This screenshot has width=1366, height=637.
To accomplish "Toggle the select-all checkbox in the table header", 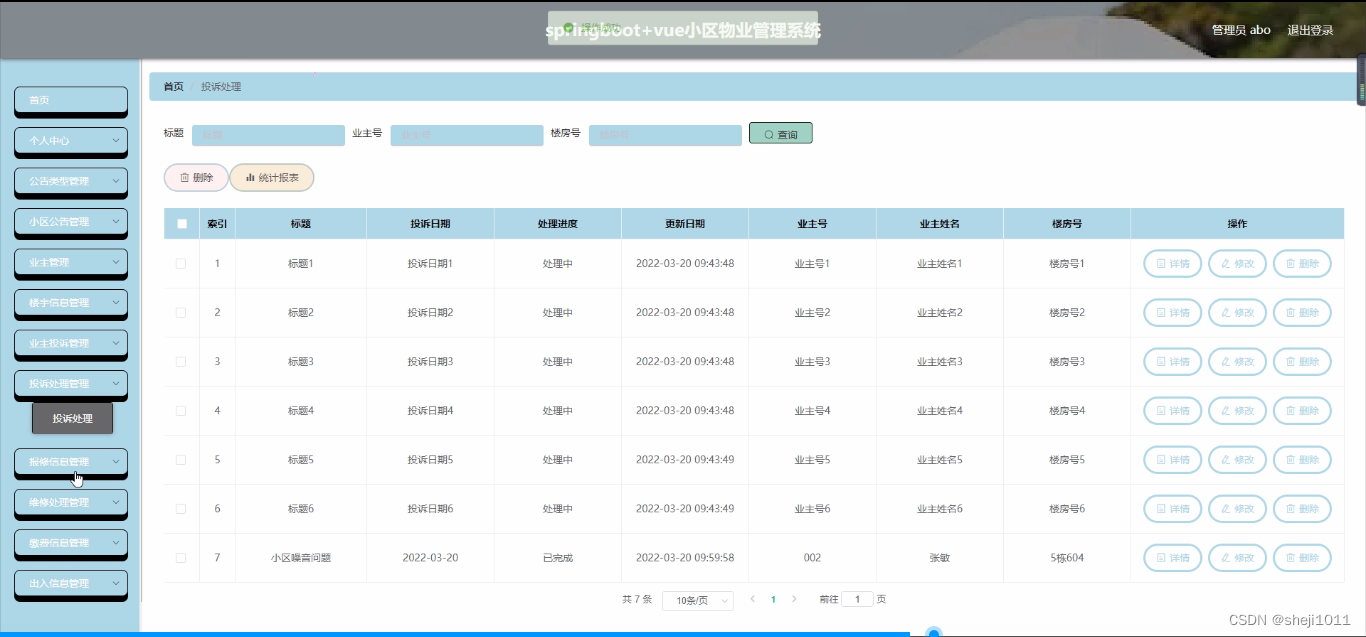I will (x=181, y=223).
